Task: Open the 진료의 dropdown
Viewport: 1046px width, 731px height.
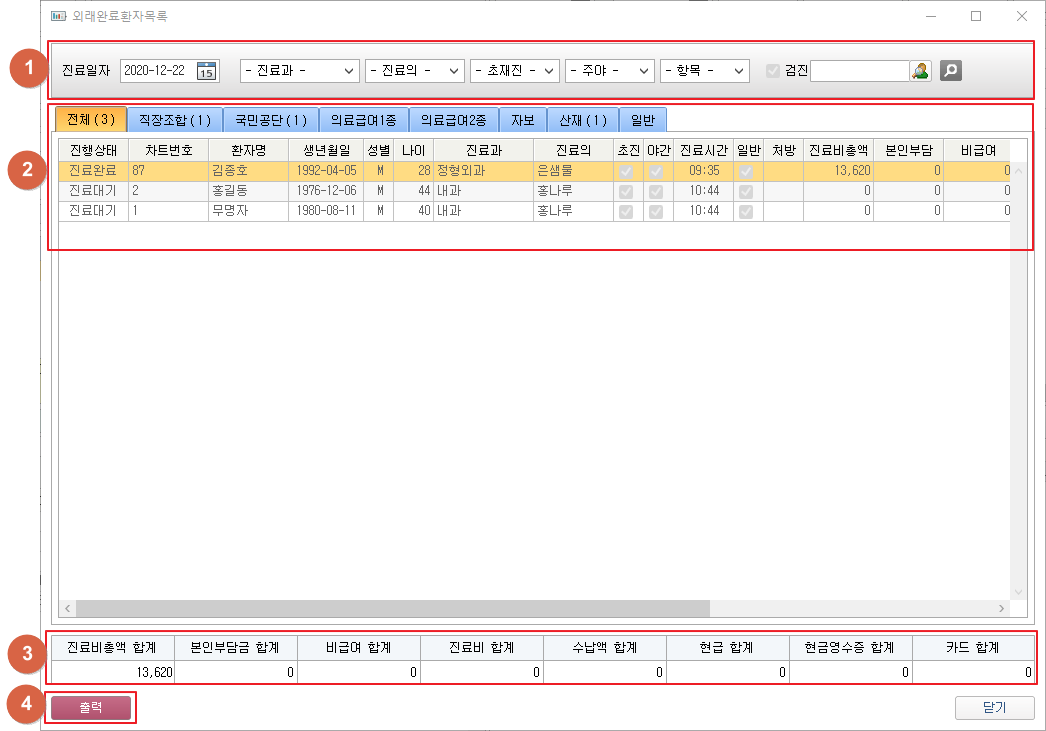Action: 415,71
